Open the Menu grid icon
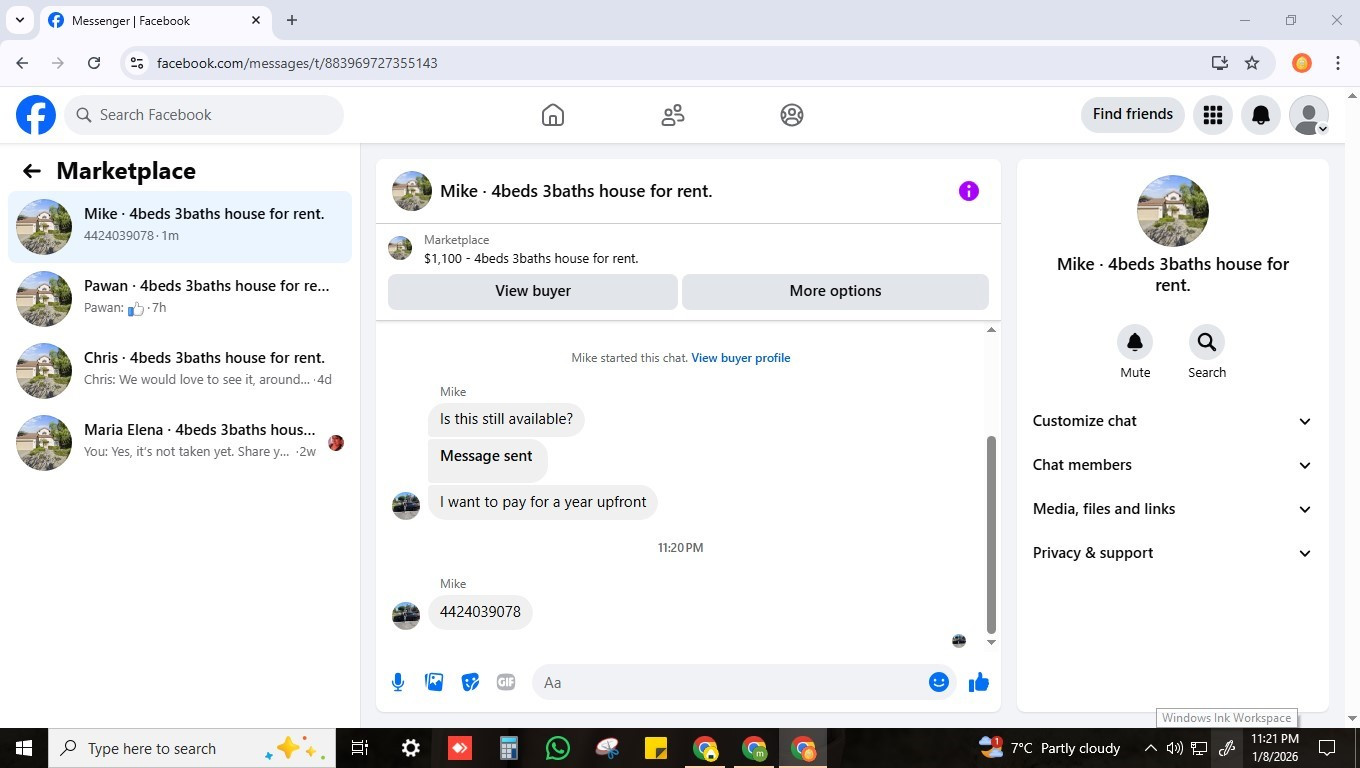1360x768 pixels. coord(1213,115)
